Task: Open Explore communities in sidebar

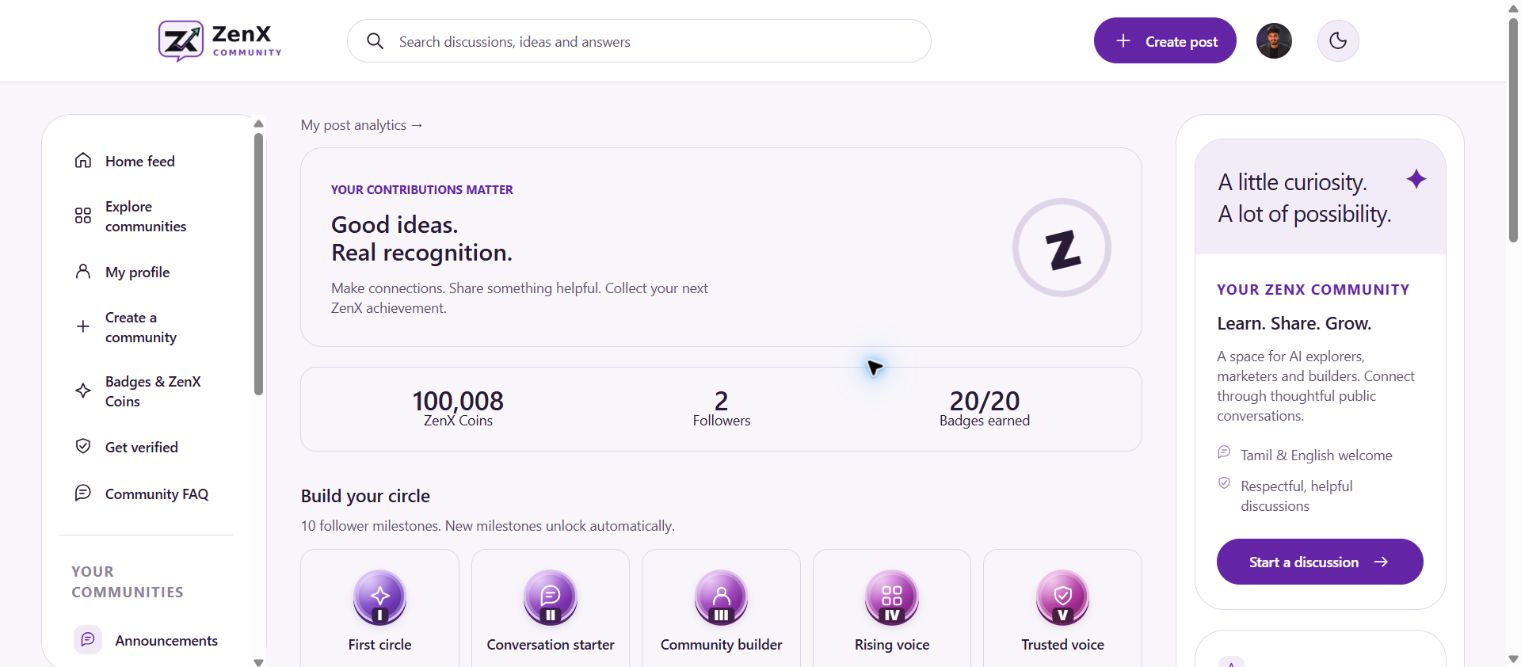Action: pos(148,216)
